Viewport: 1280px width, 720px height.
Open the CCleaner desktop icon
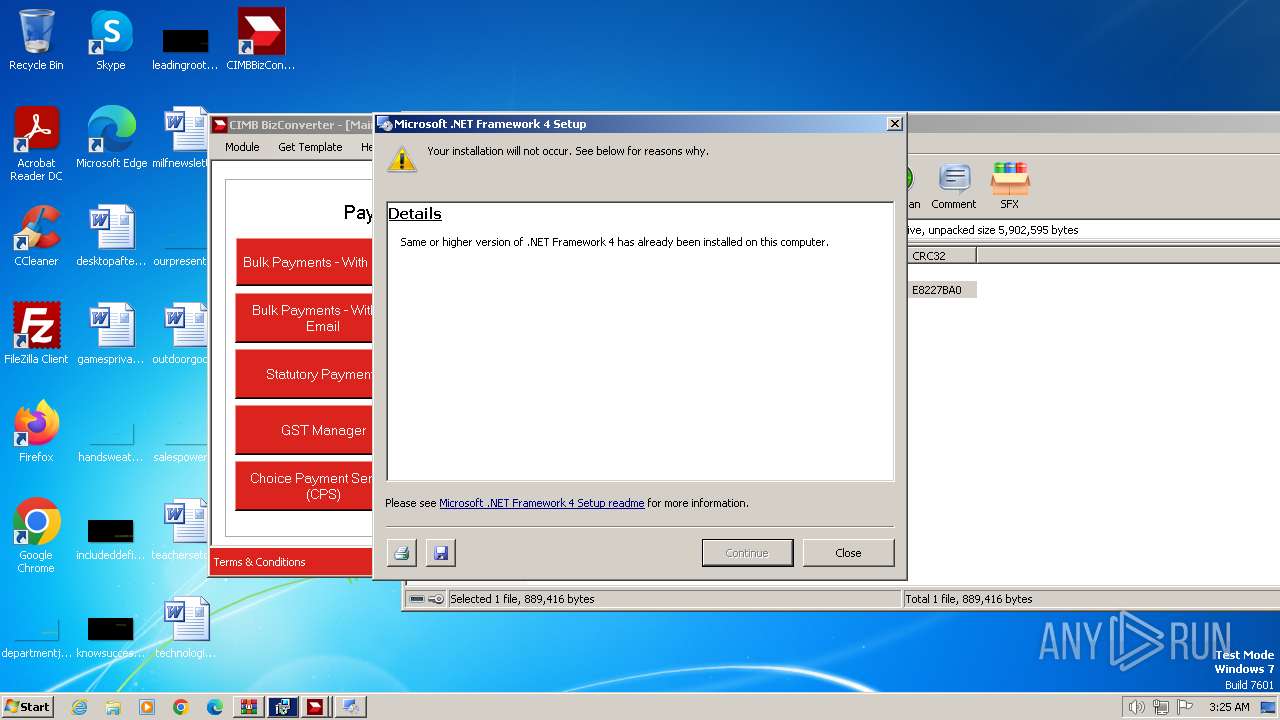click(36, 236)
